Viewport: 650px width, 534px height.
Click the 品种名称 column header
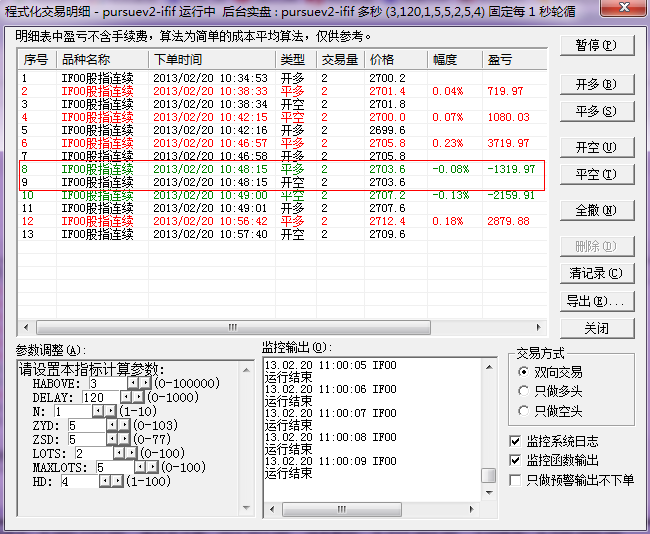[x=102, y=60]
